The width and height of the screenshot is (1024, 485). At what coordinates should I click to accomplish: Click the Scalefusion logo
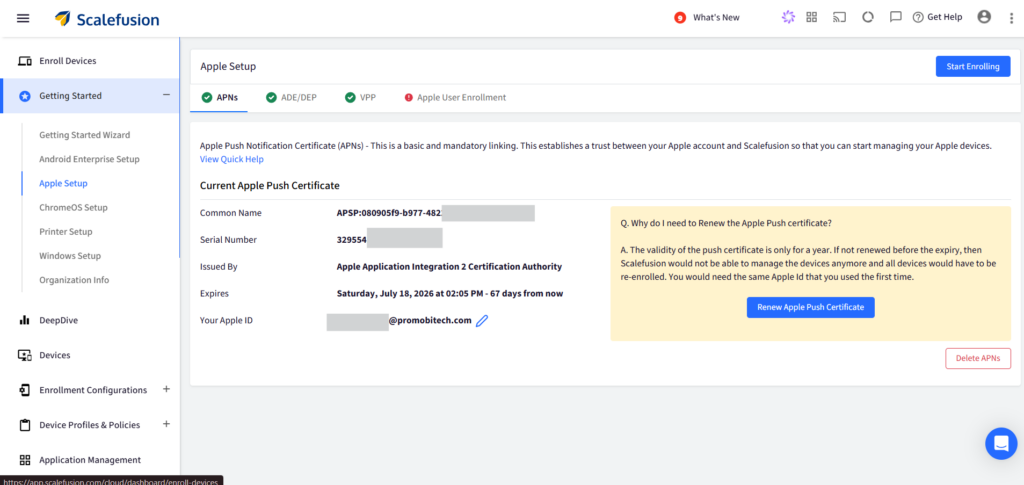(x=107, y=19)
